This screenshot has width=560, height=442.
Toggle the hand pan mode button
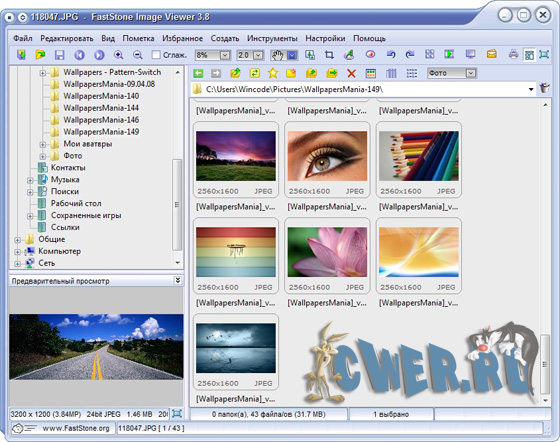pos(277,55)
